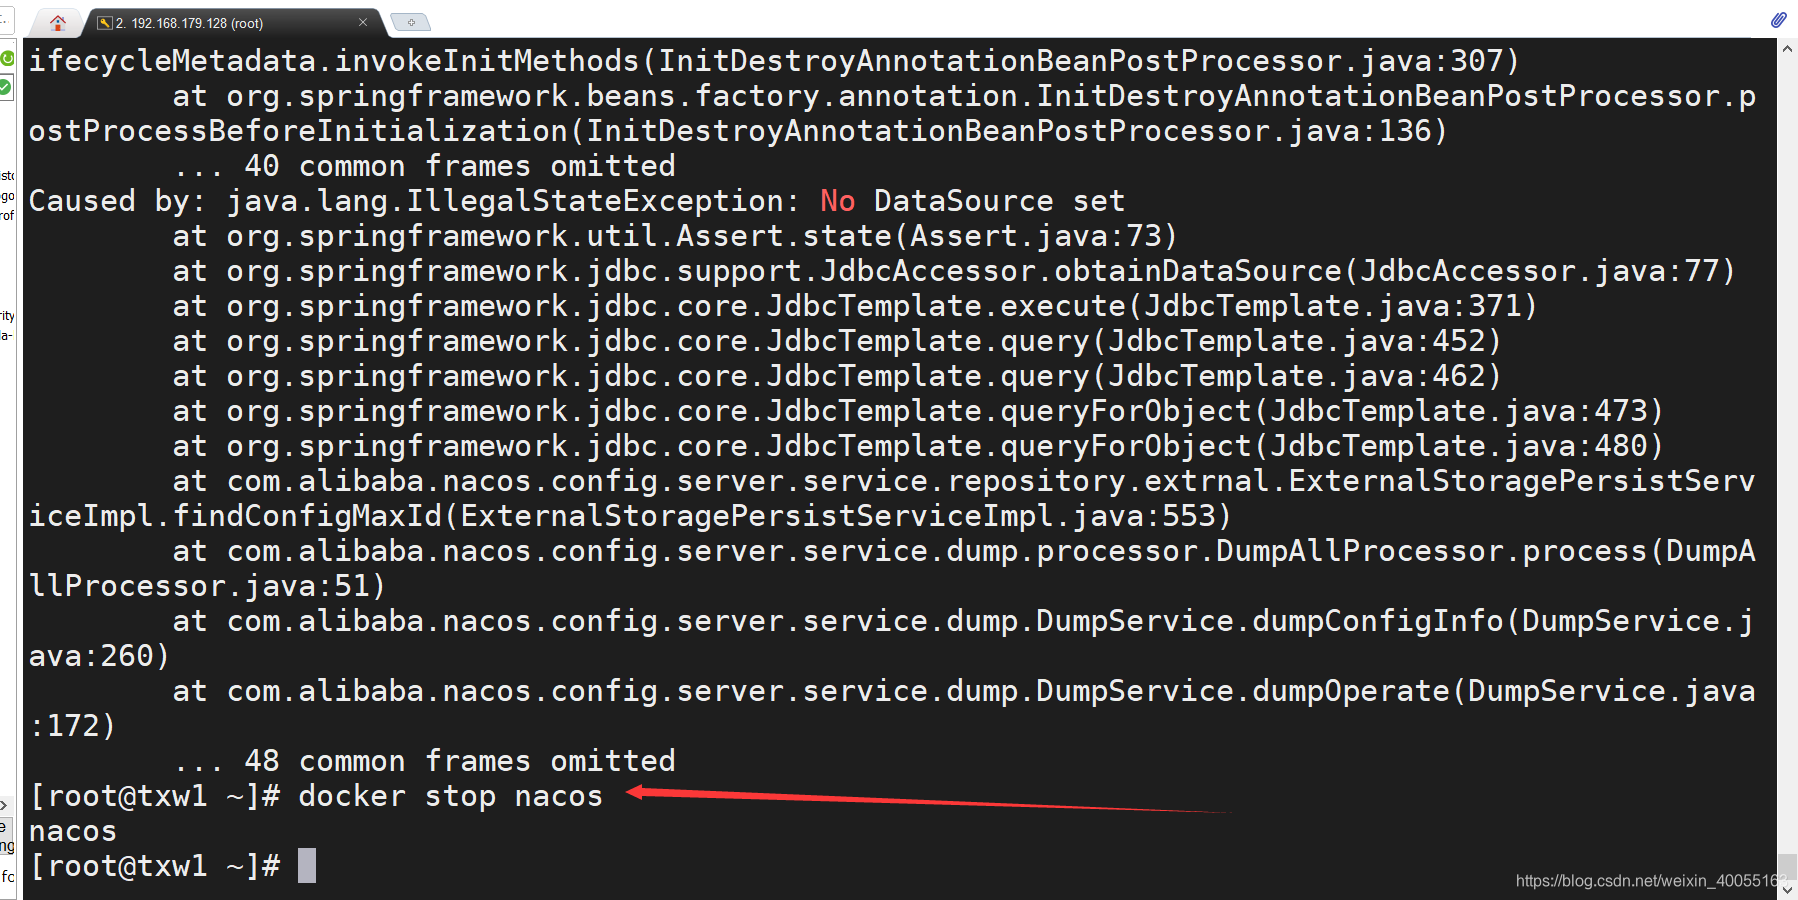
Task: Click the scrollbar down arrow
Action: tap(1787, 888)
